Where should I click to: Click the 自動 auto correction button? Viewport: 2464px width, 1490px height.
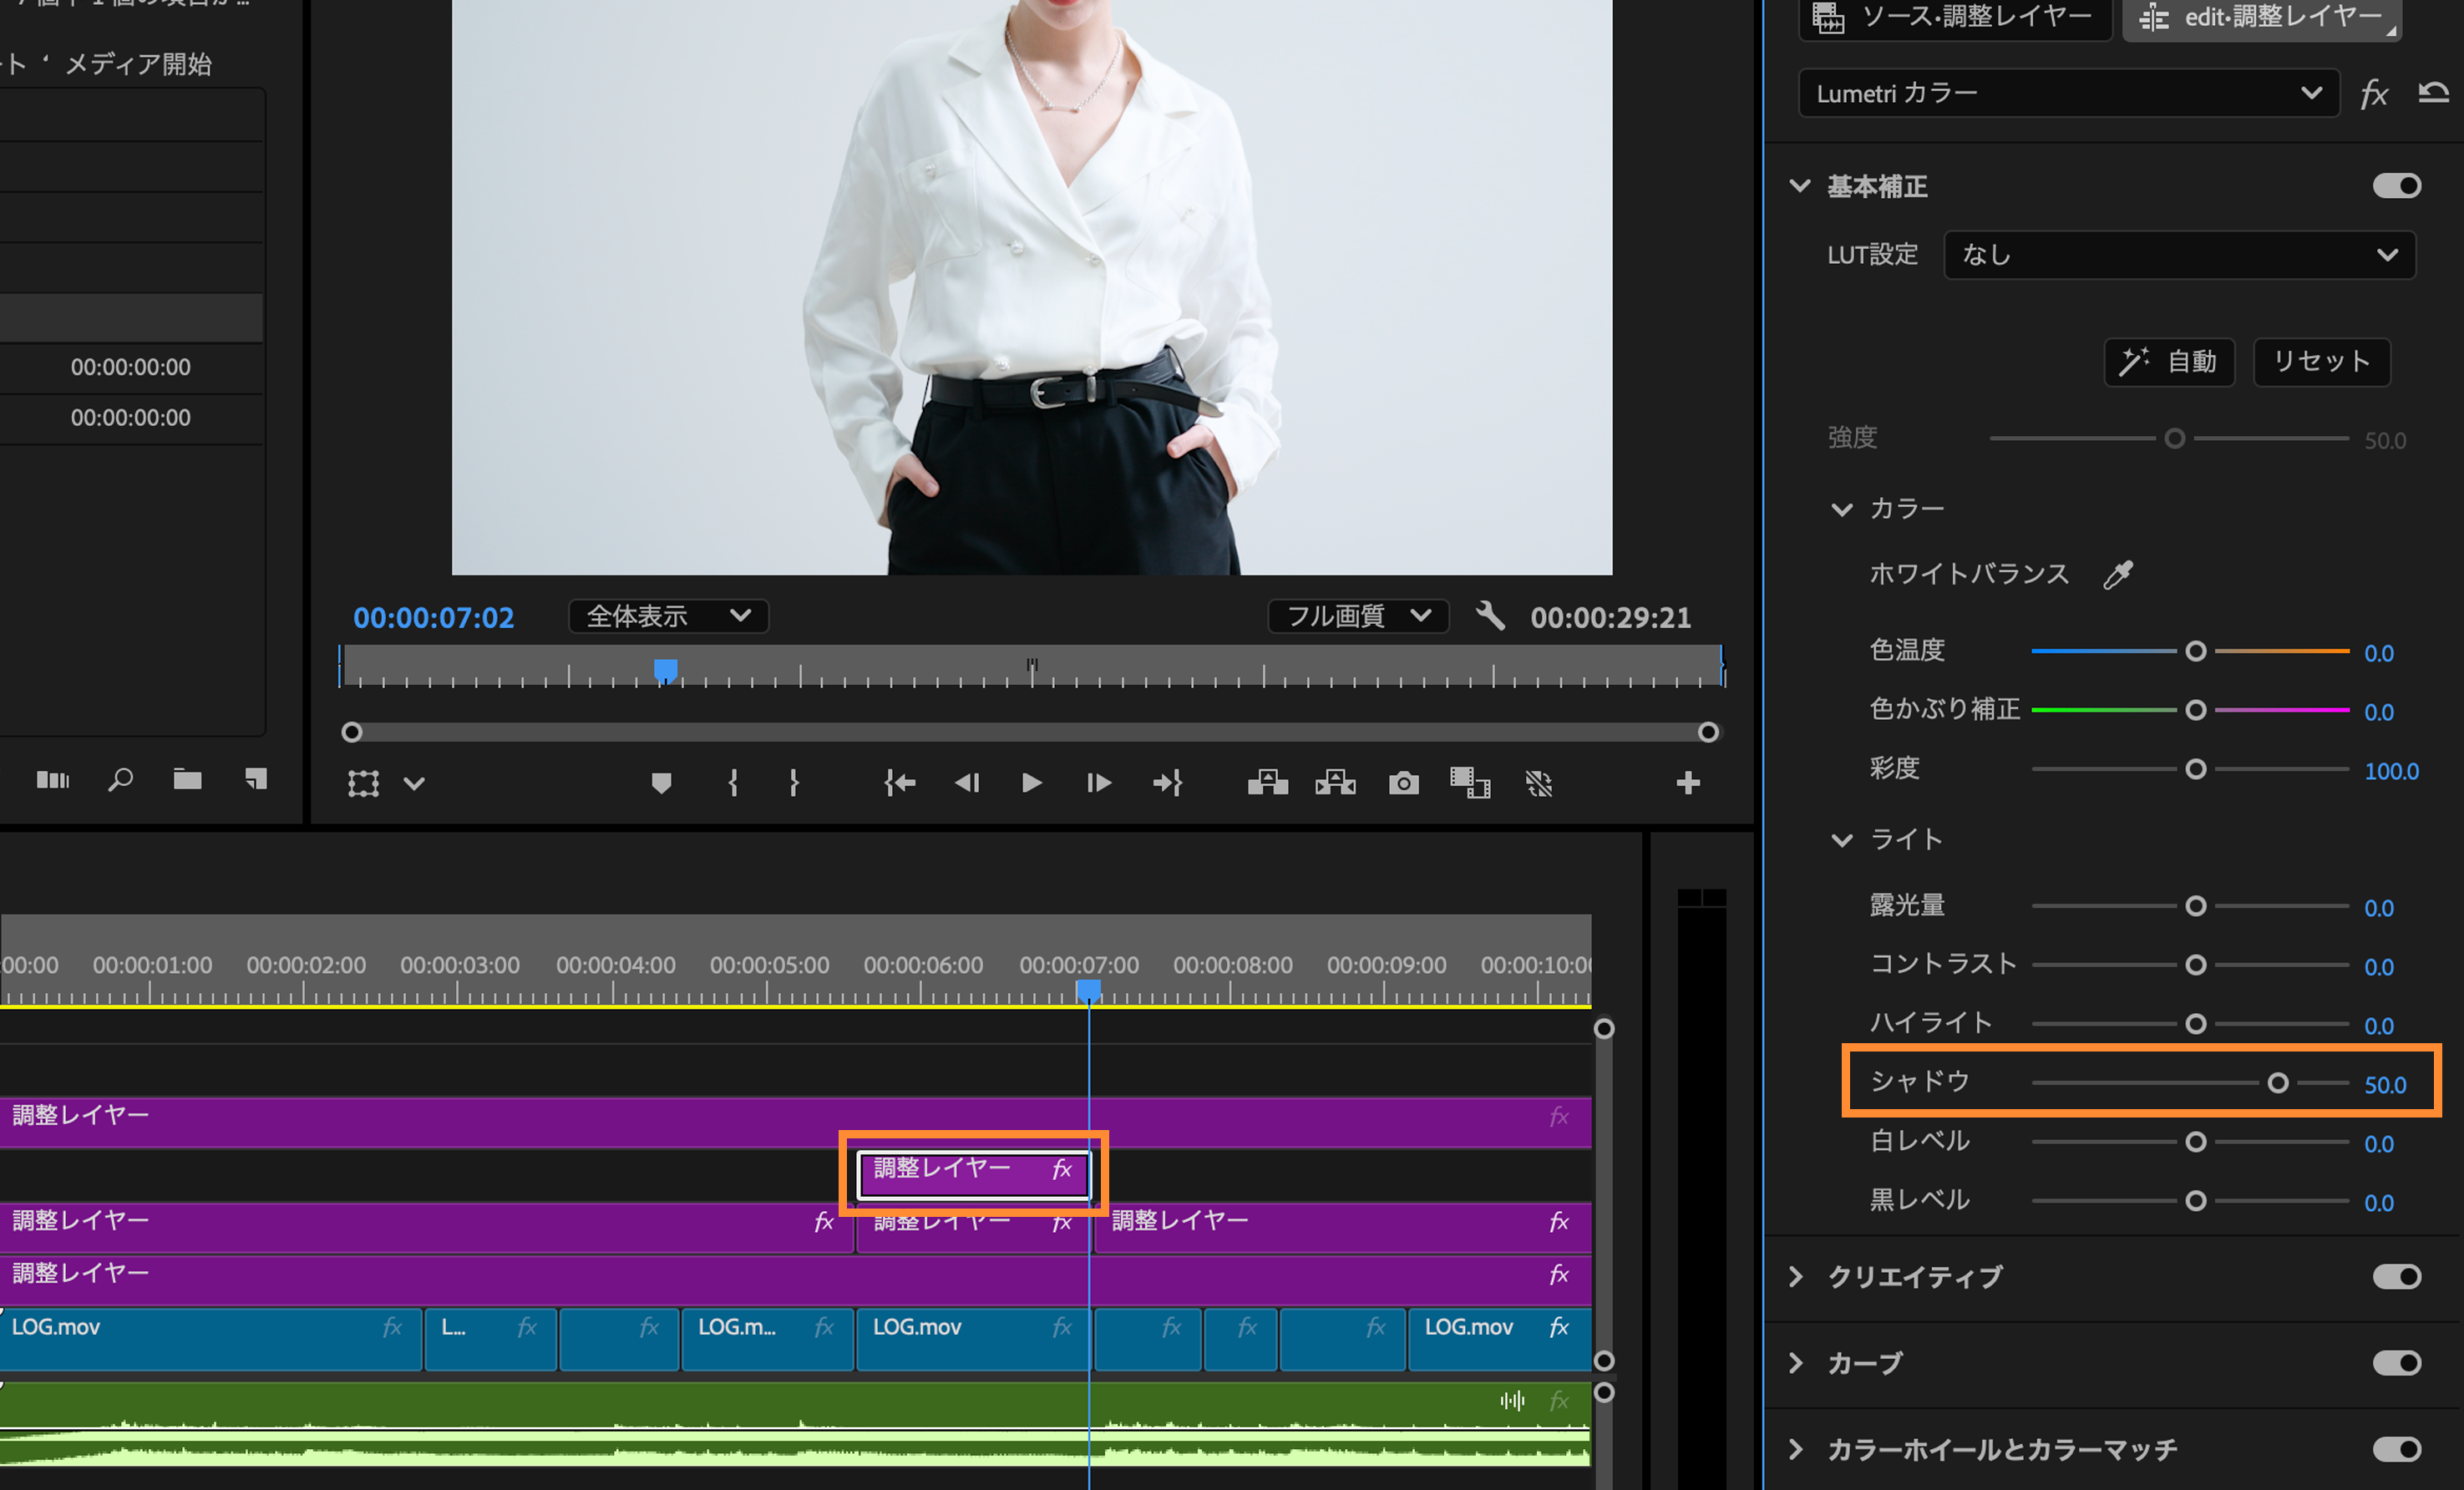click(2168, 361)
